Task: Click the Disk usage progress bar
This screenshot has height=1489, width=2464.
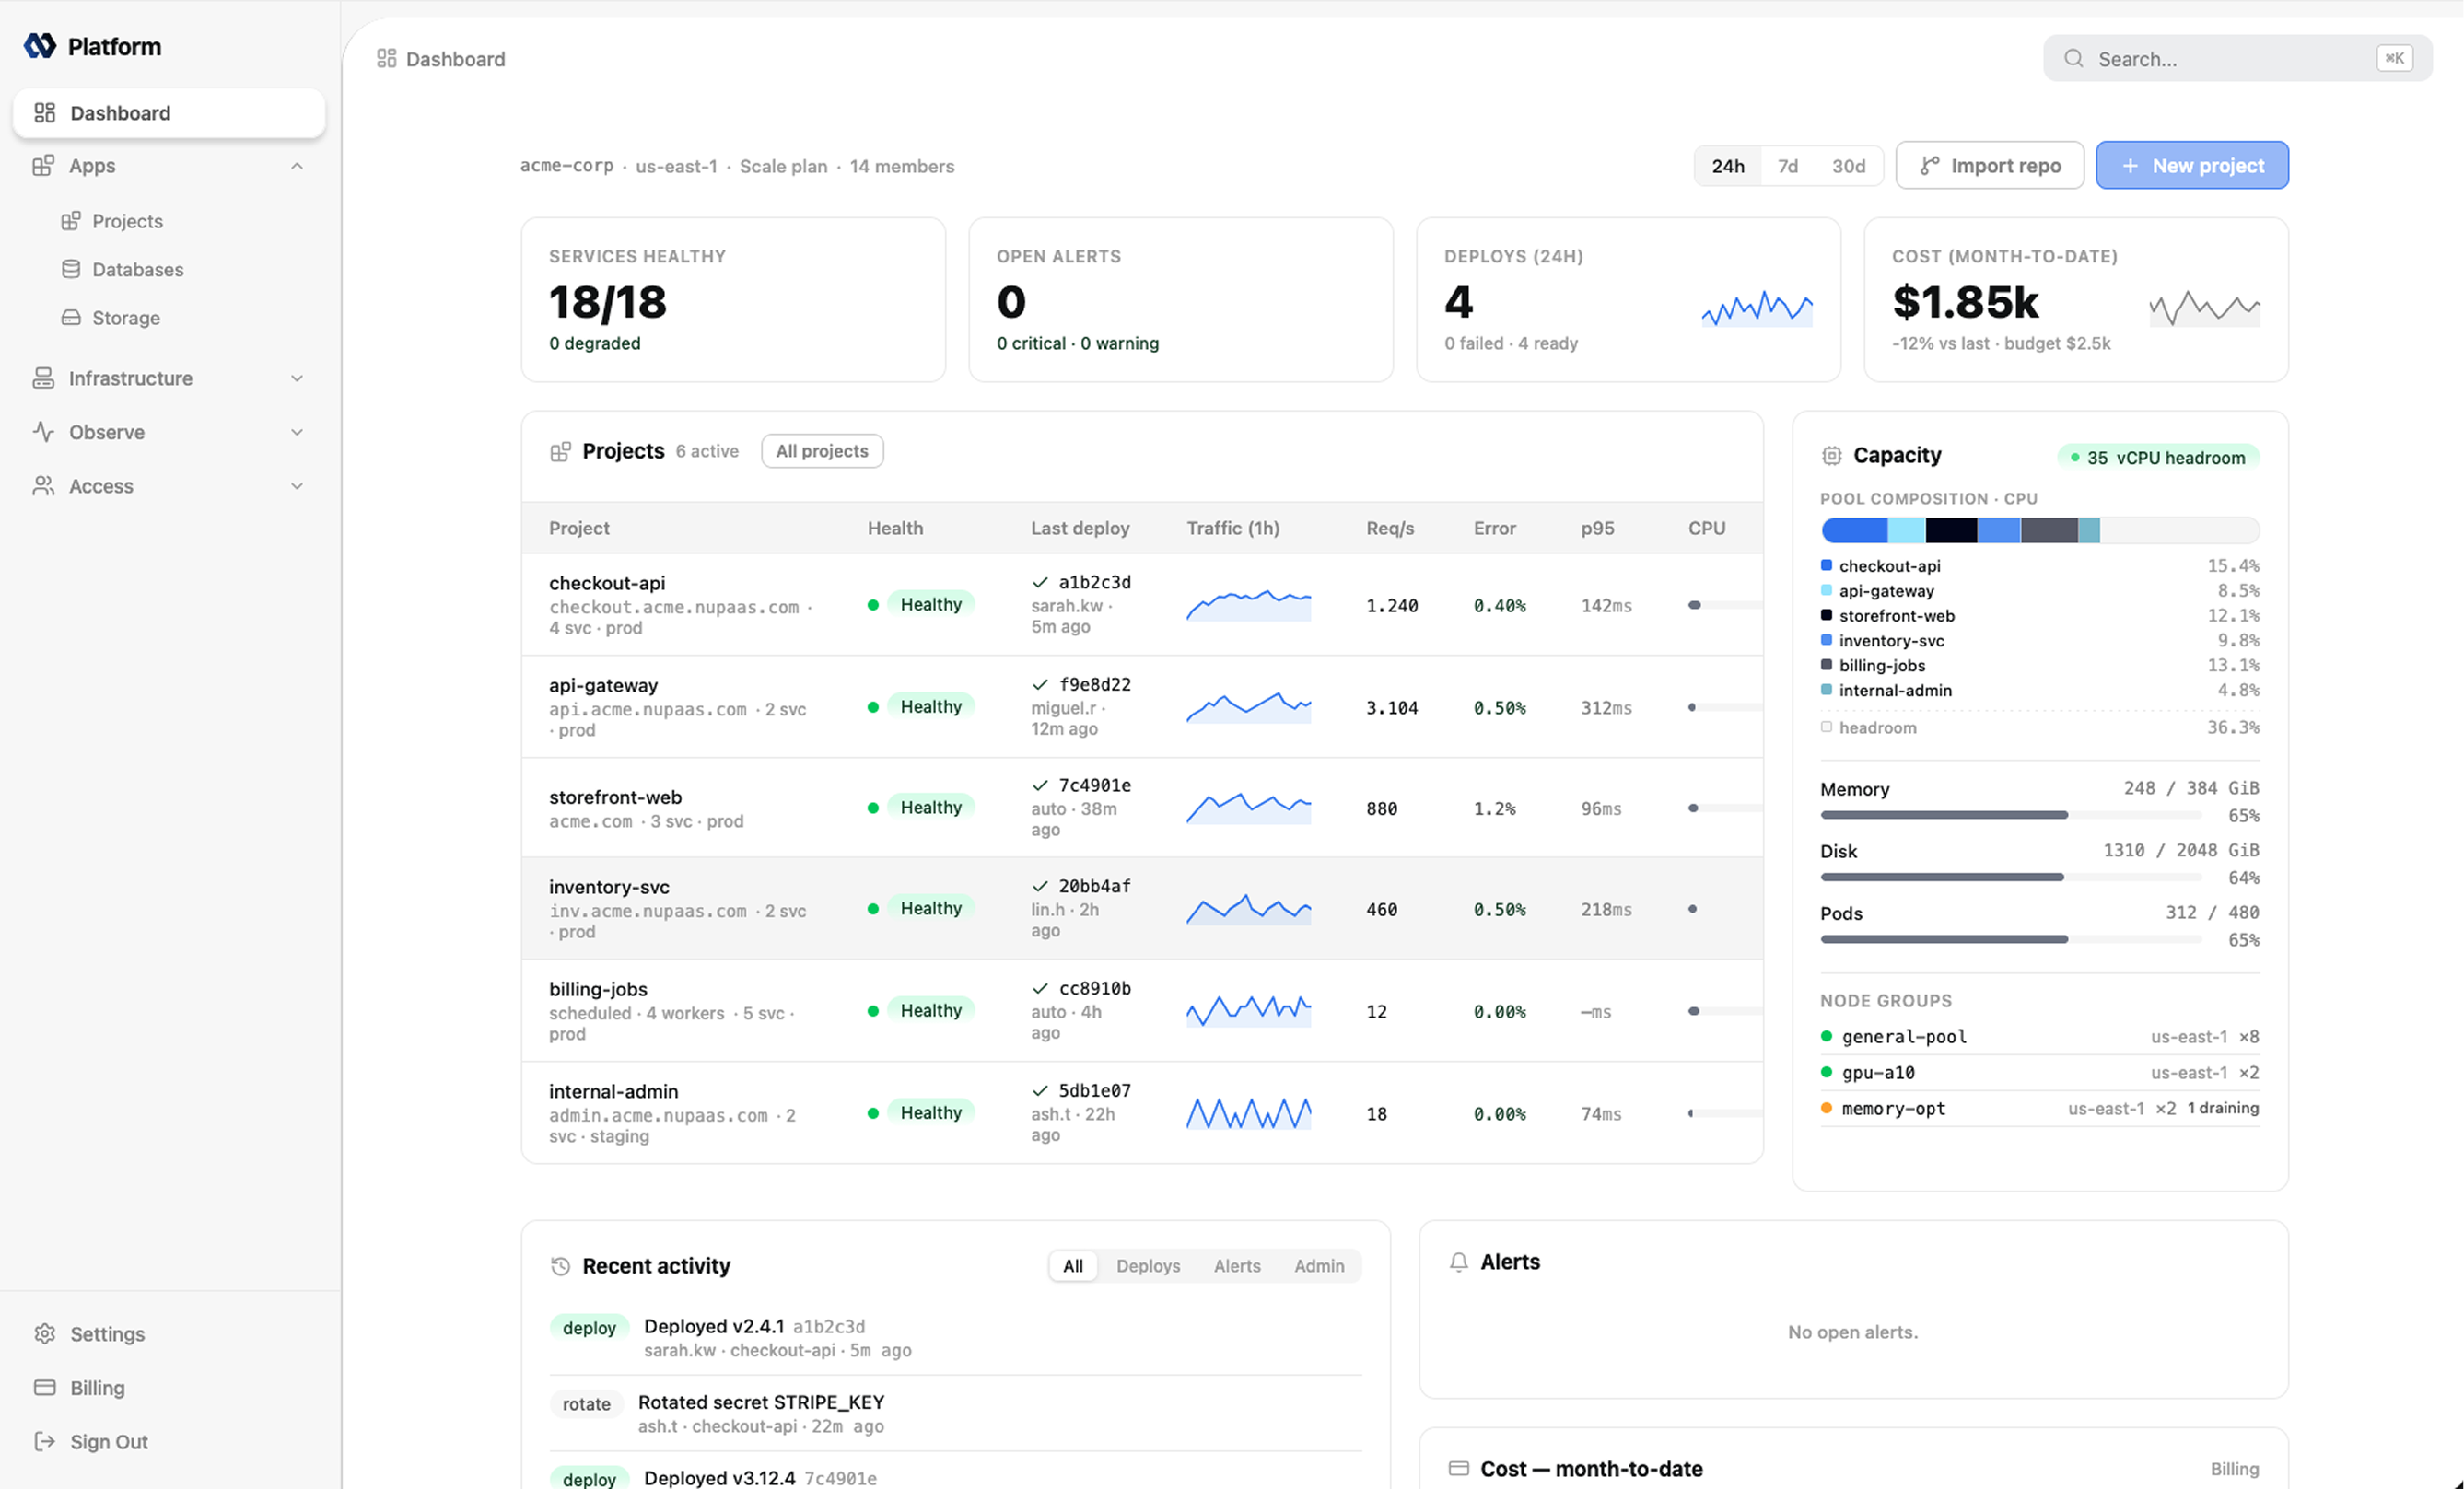Action: pyautogui.click(x=2011, y=877)
